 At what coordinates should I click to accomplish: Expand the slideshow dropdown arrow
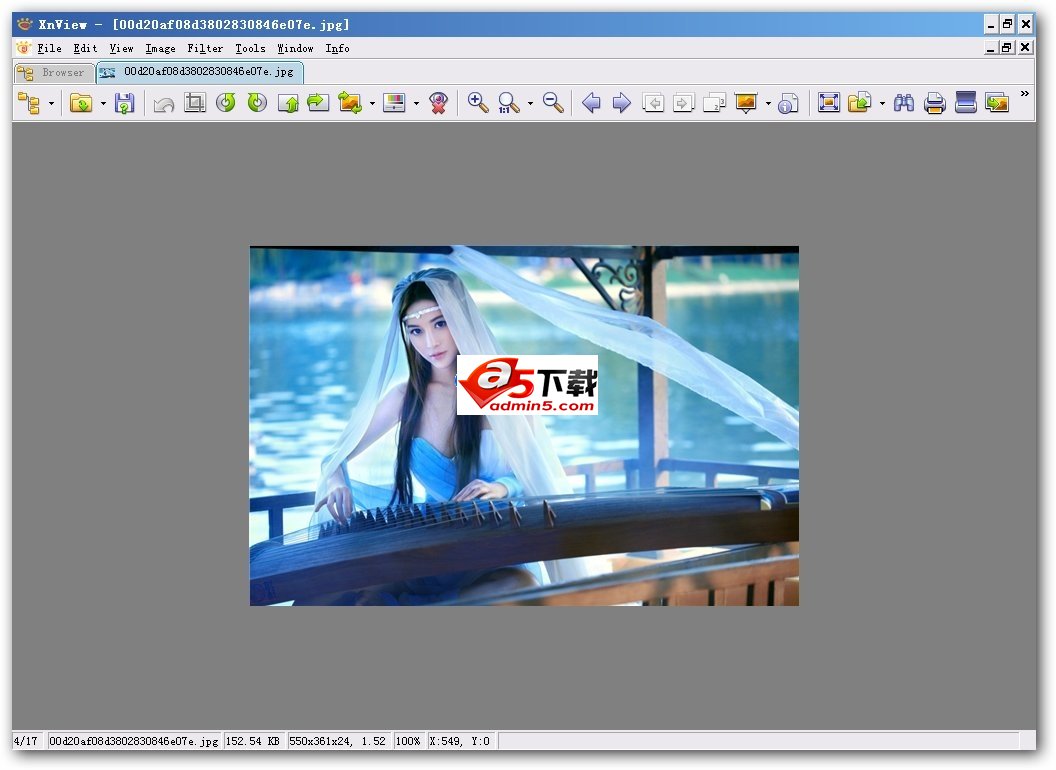pos(768,104)
